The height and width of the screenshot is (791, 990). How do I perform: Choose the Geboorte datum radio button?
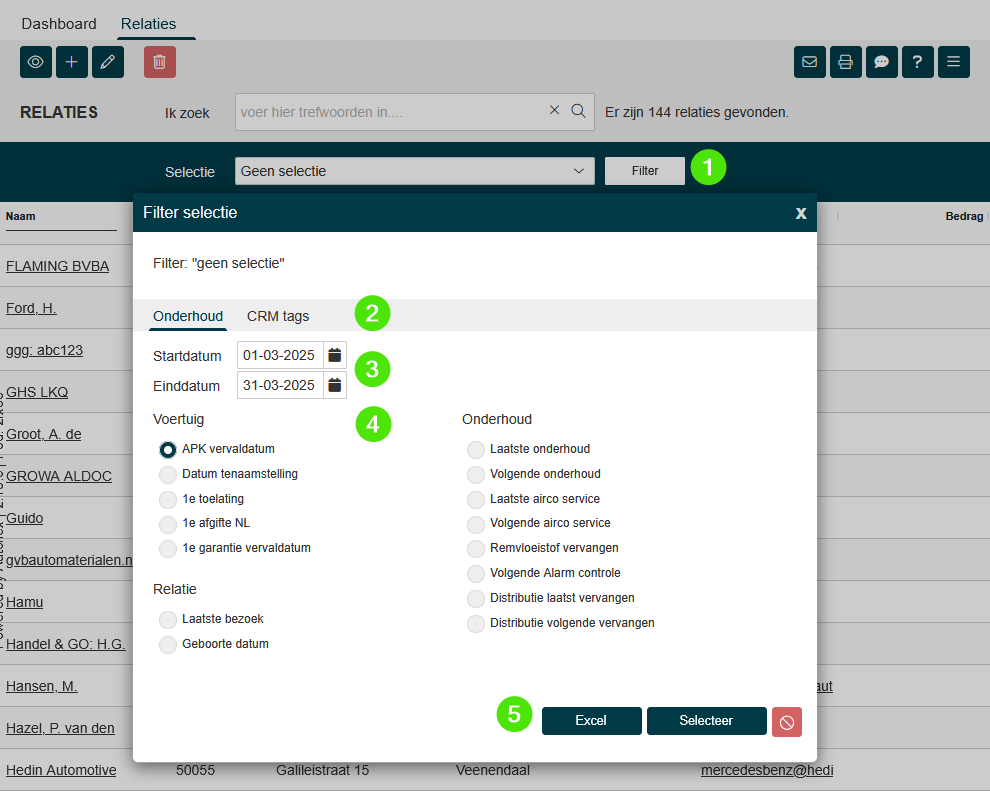pos(168,644)
